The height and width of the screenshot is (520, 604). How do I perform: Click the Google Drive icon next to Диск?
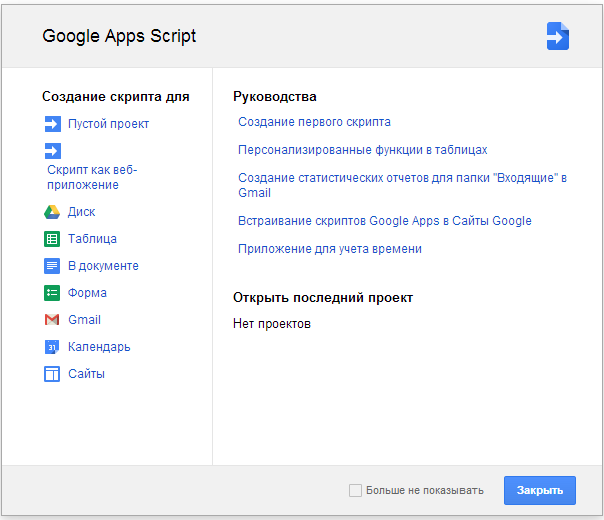52,212
